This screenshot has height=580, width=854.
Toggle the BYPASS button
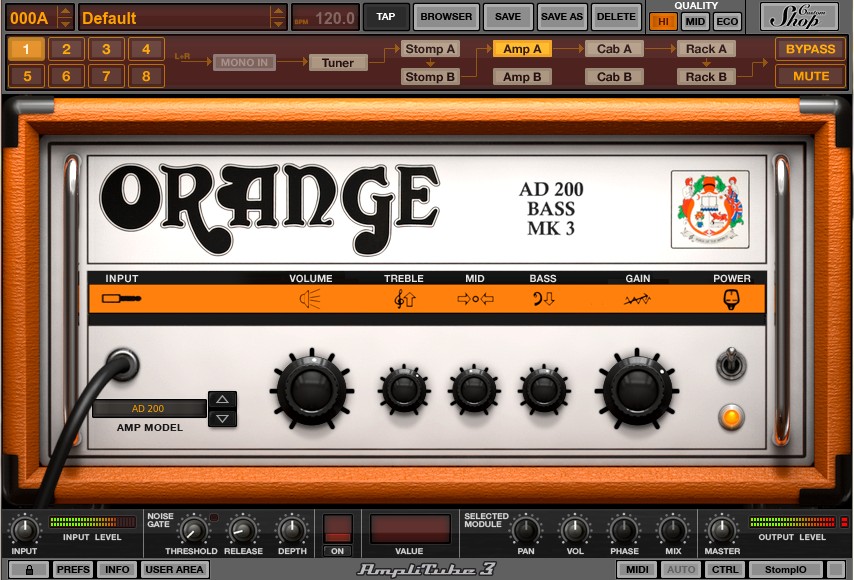(810, 49)
